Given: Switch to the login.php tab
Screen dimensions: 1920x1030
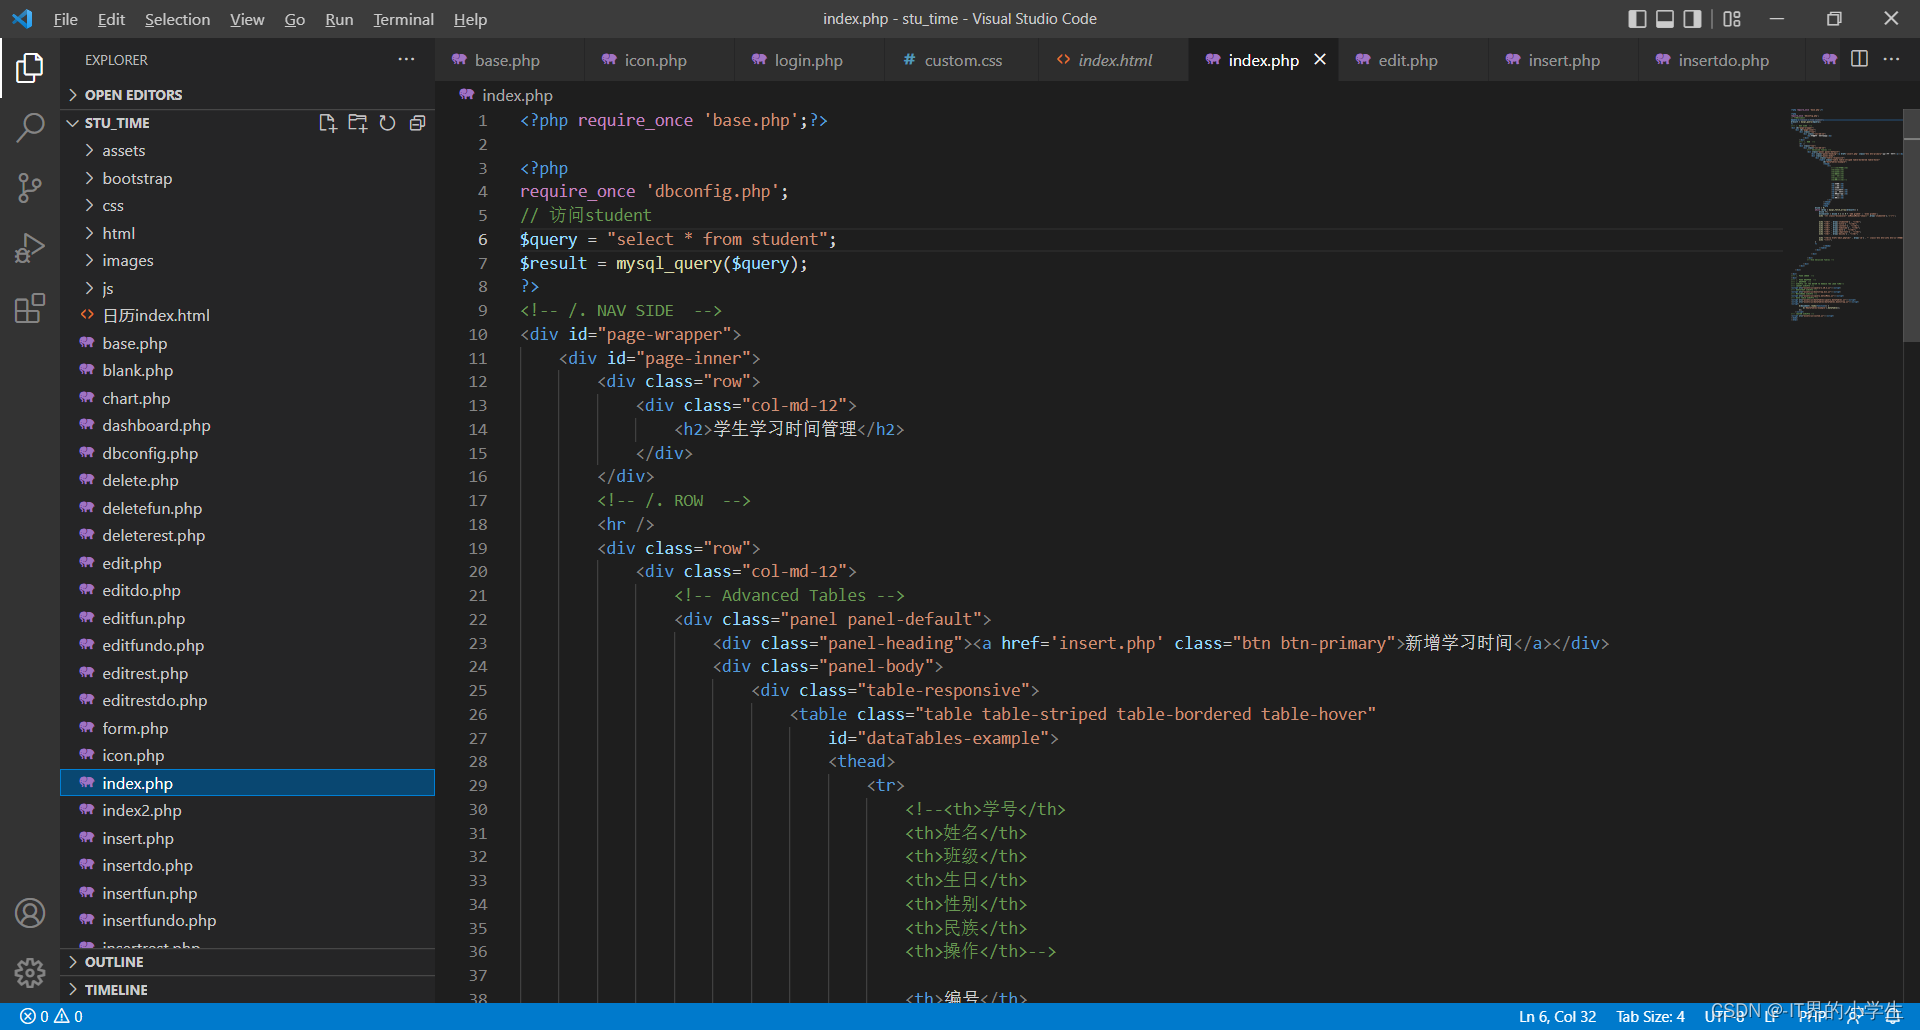Looking at the screenshot, I should 808,60.
